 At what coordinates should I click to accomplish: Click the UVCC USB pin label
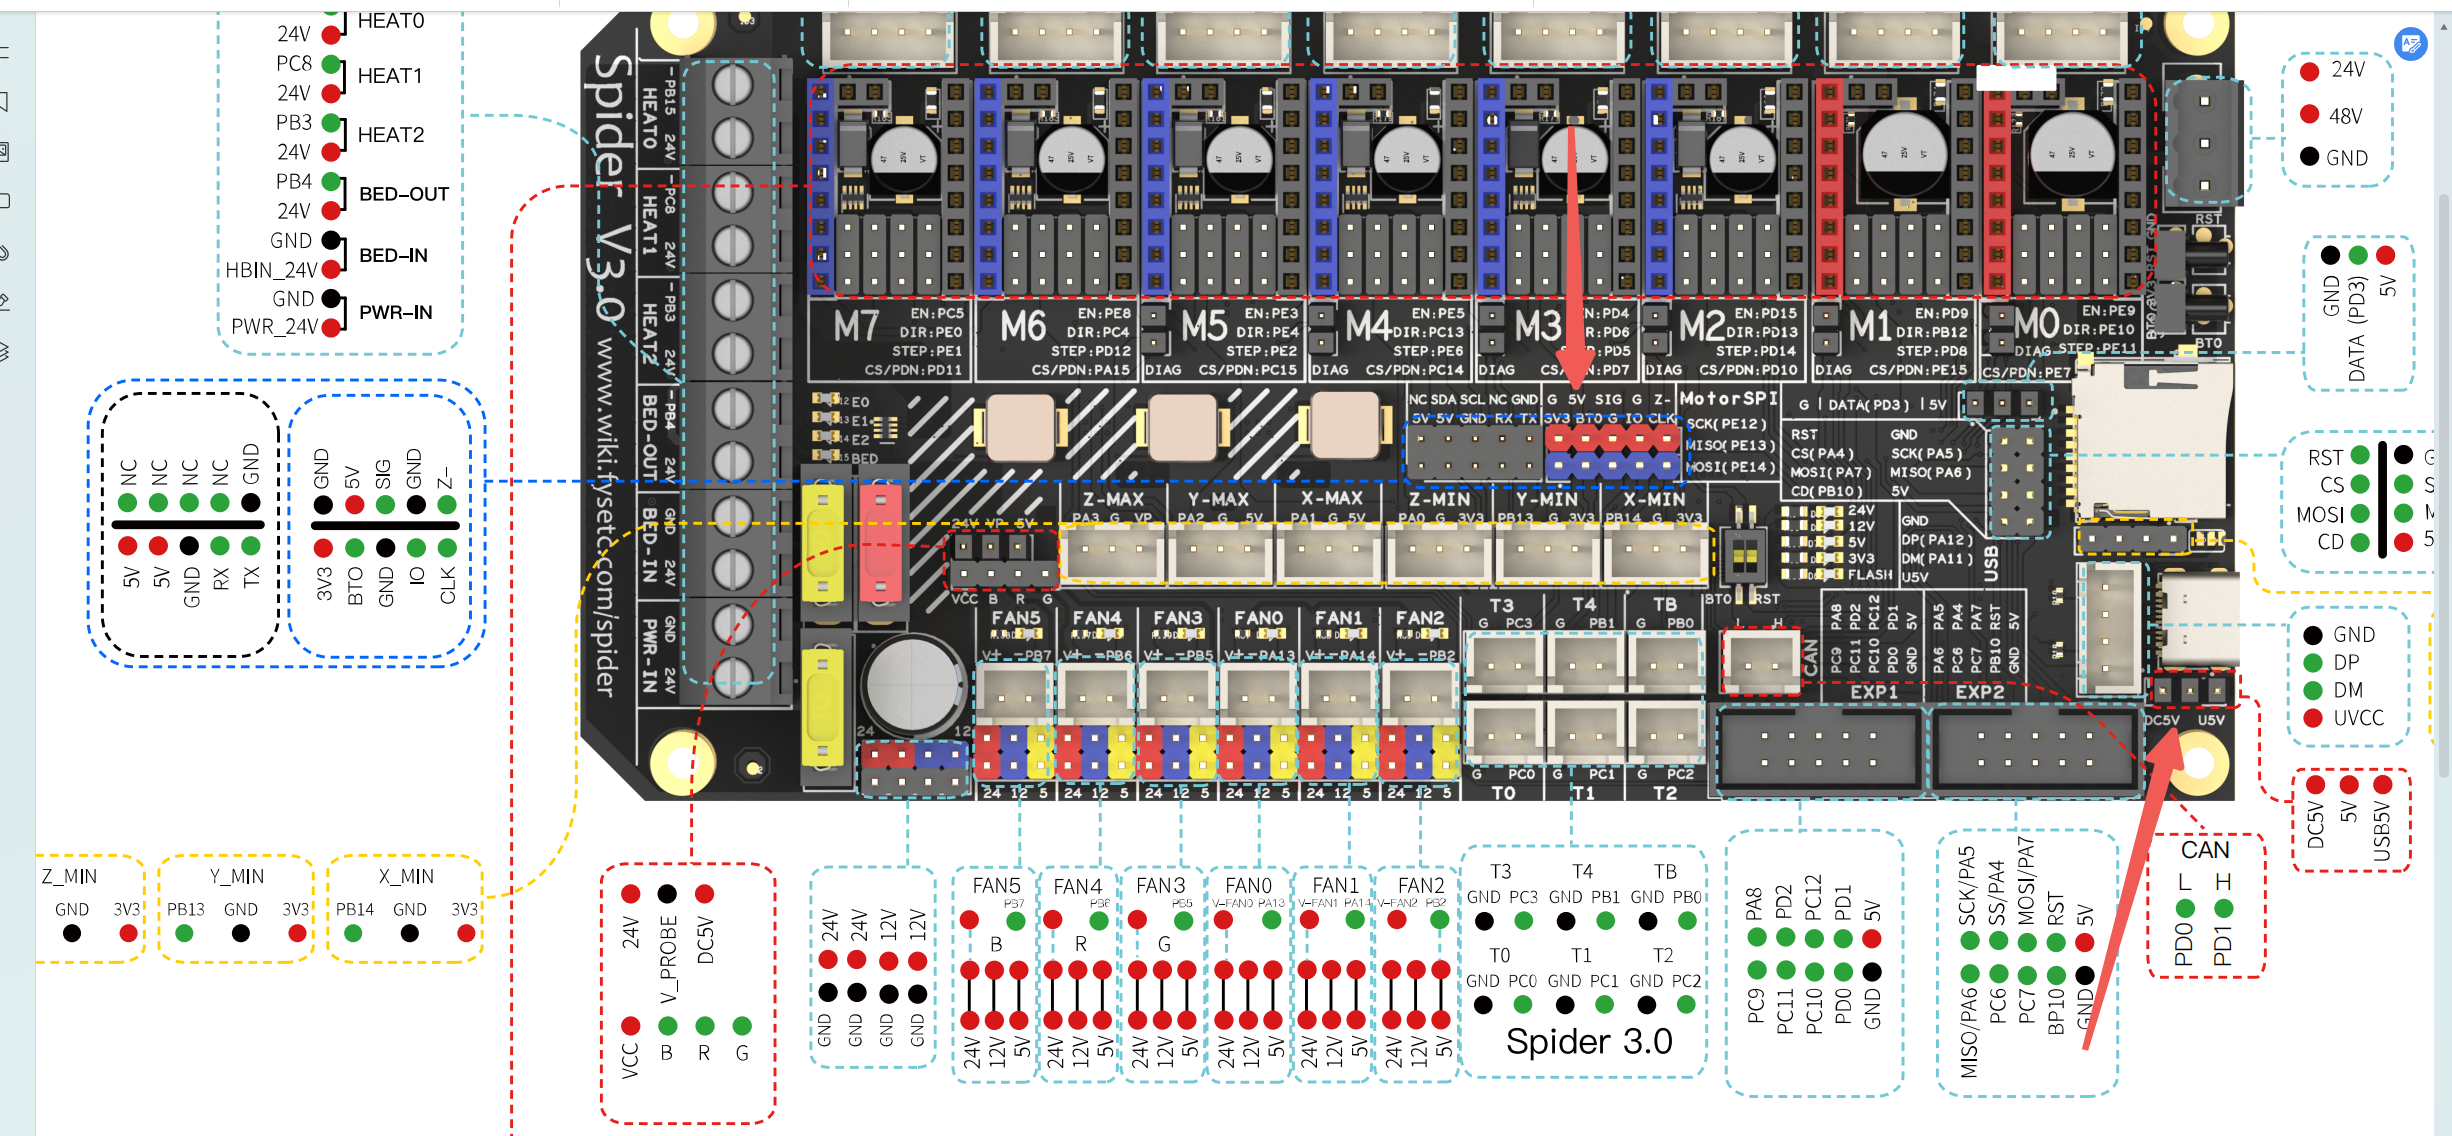(2358, 718)
